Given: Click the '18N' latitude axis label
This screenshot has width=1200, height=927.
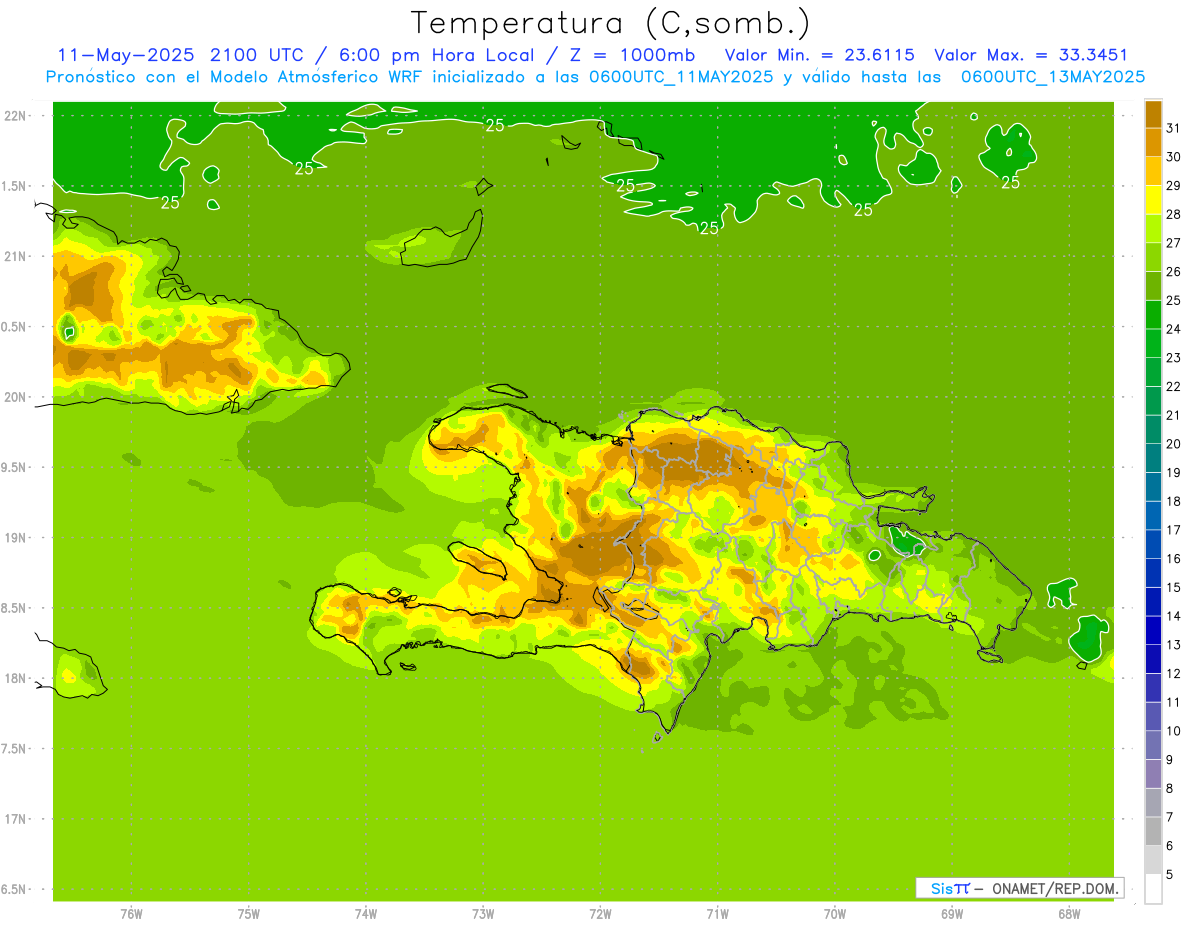Looking at the screenshot, I should [x=16, y=678].
